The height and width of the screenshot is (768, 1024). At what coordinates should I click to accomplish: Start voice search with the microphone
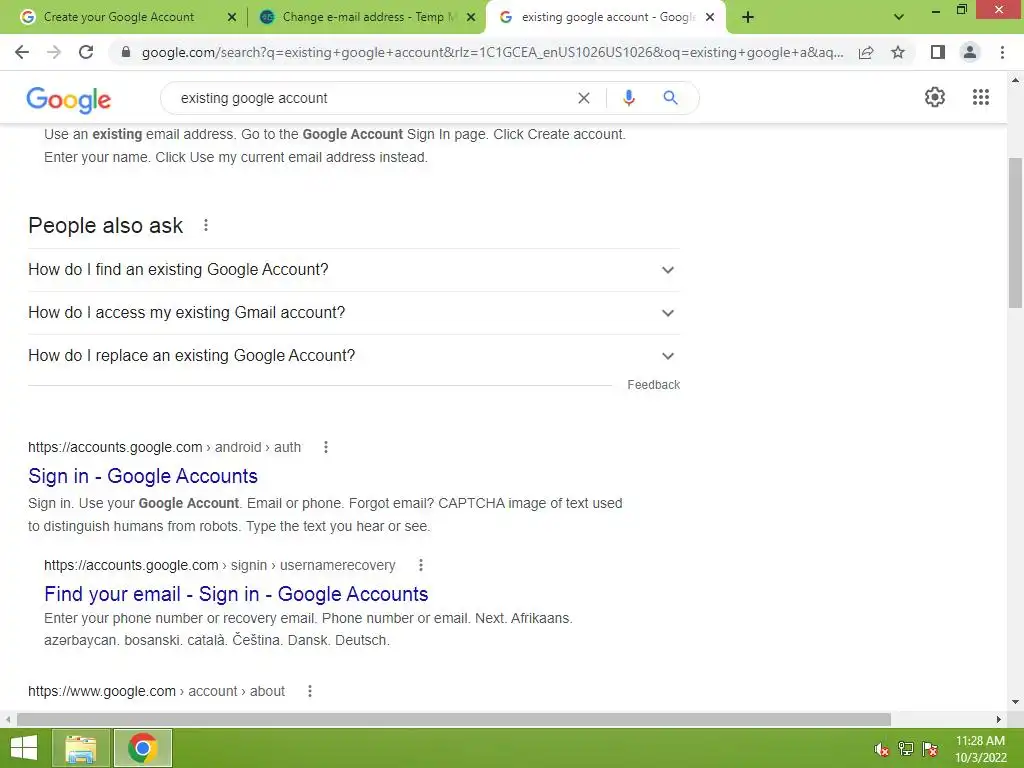point(628,98)
